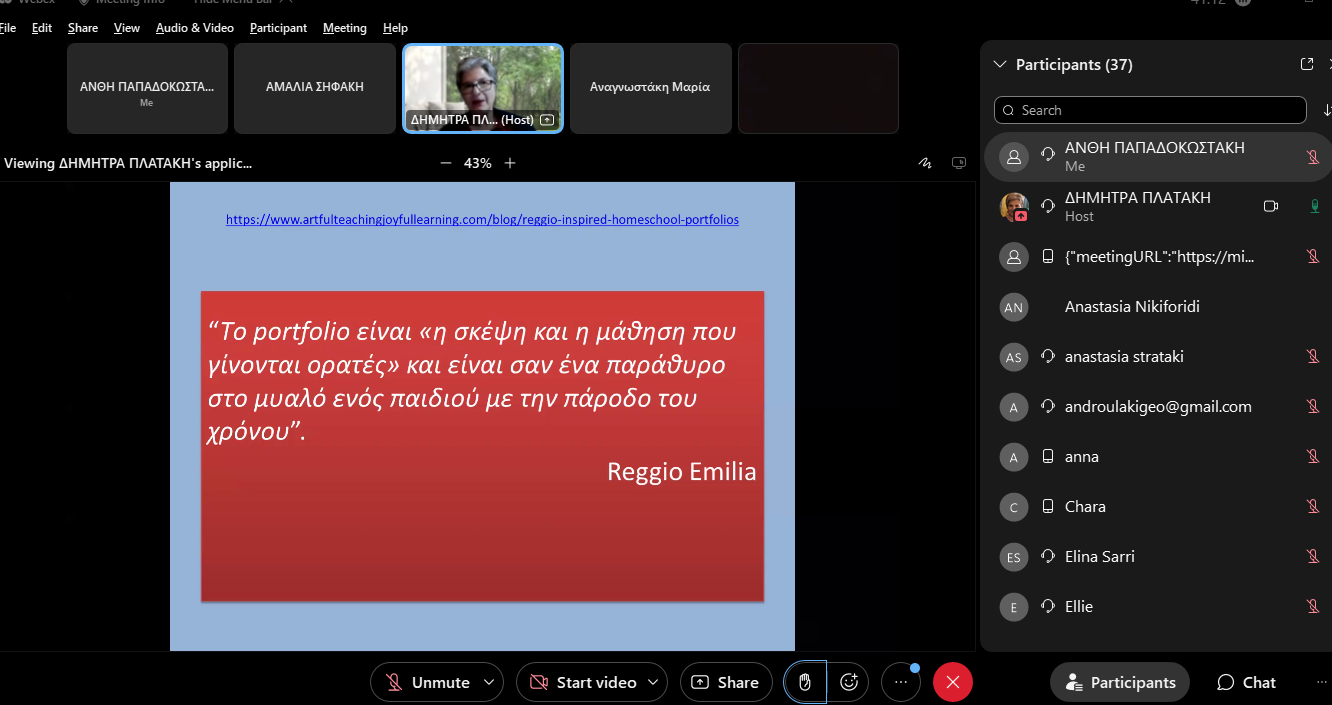Viewport: 1332px width, 705px height.
Task: Click the red leave meeting button
Action: pyautogui.click(x=953, y=682)
